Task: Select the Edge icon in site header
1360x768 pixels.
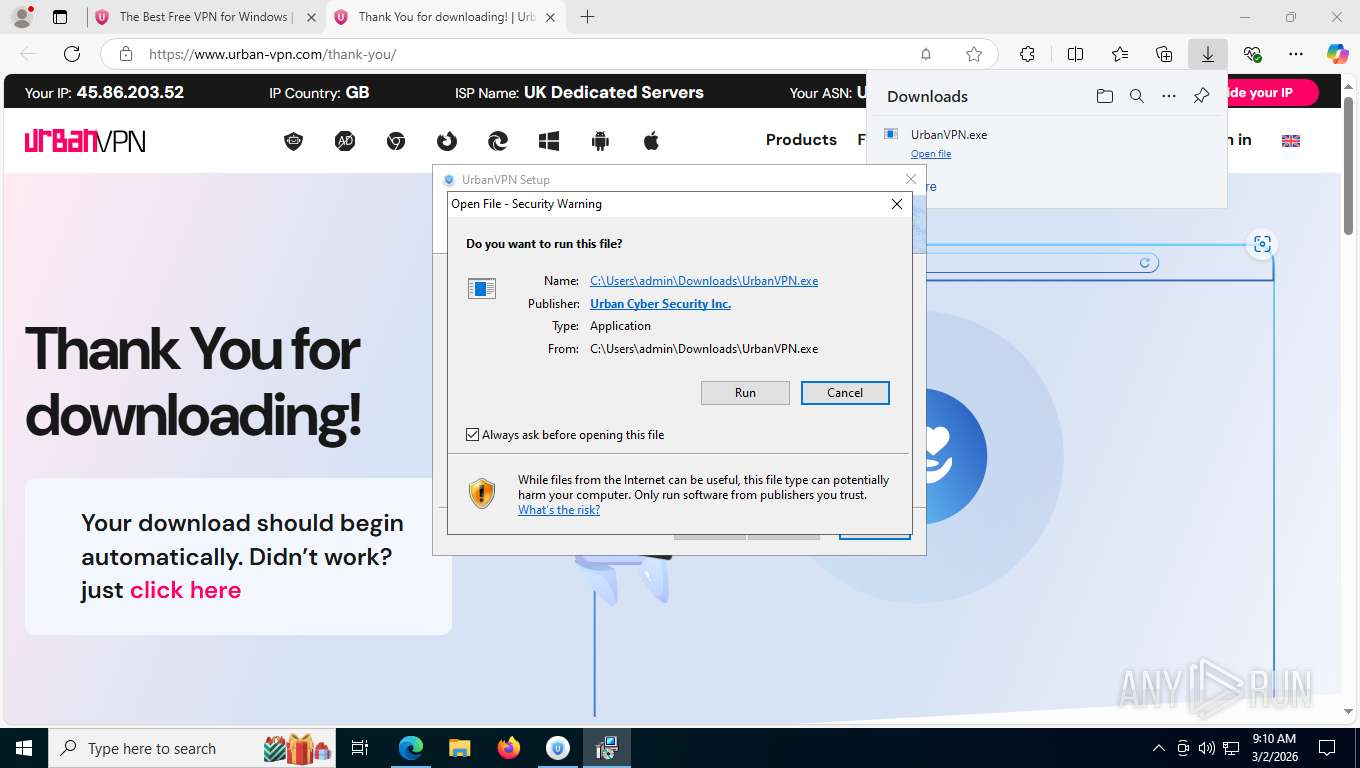Action: (498, 141)
